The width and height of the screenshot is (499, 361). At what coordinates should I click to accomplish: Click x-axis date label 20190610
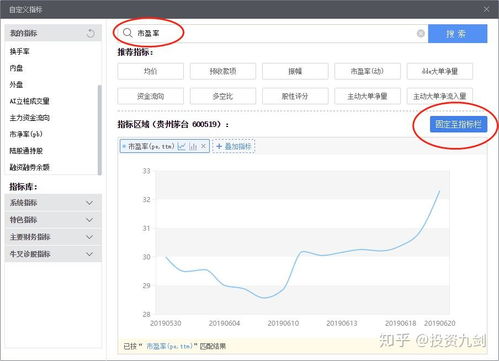click(x=283, y=323)
